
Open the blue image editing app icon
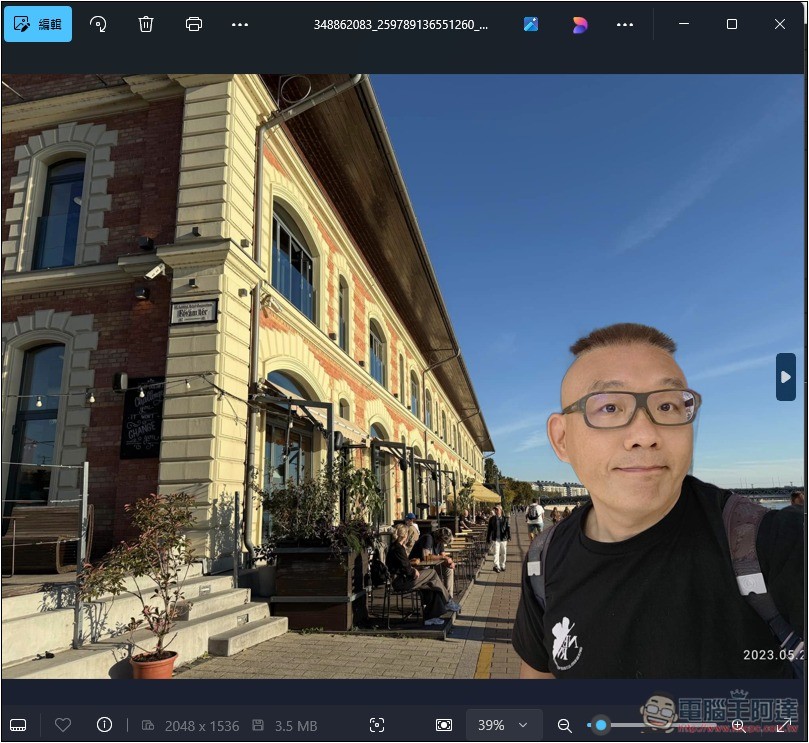click(531, 24)
